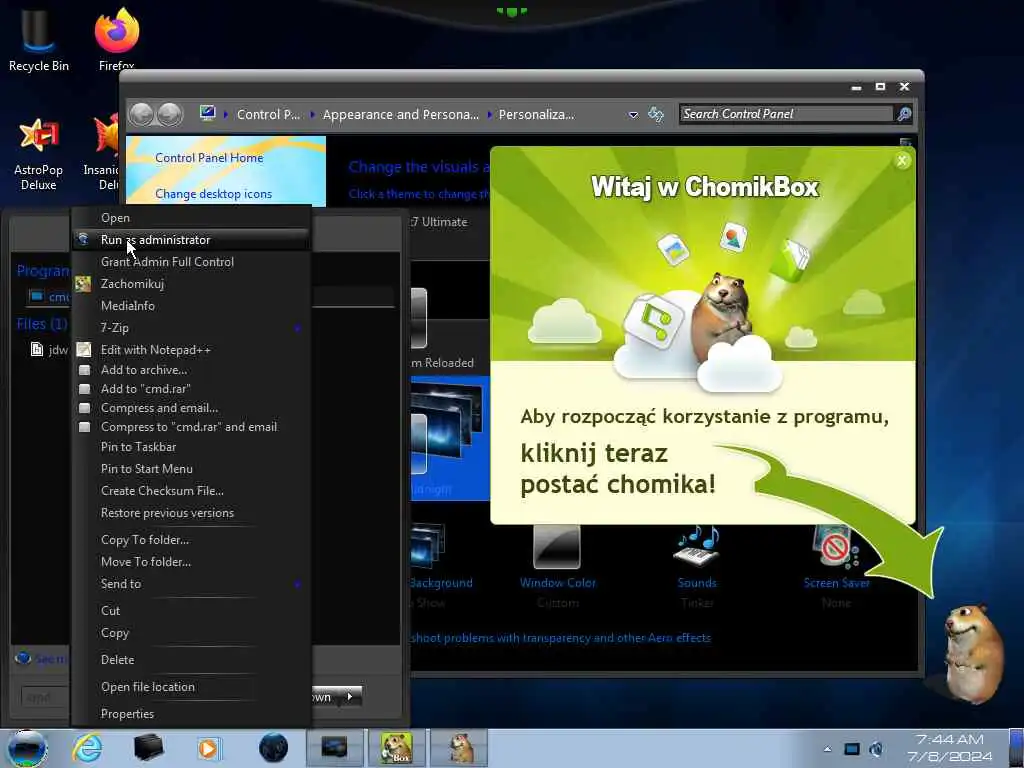Image resolution: width=1024 pixels, height=768 pixels.
Task: Open the dark globe taskbar icon
Action: tap(273, 748)
